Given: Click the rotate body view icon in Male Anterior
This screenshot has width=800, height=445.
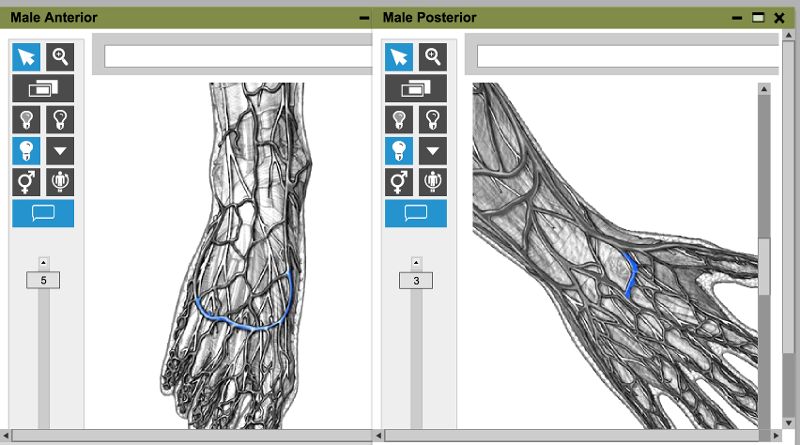Looking at the screenshot, I should click(60, 182).
